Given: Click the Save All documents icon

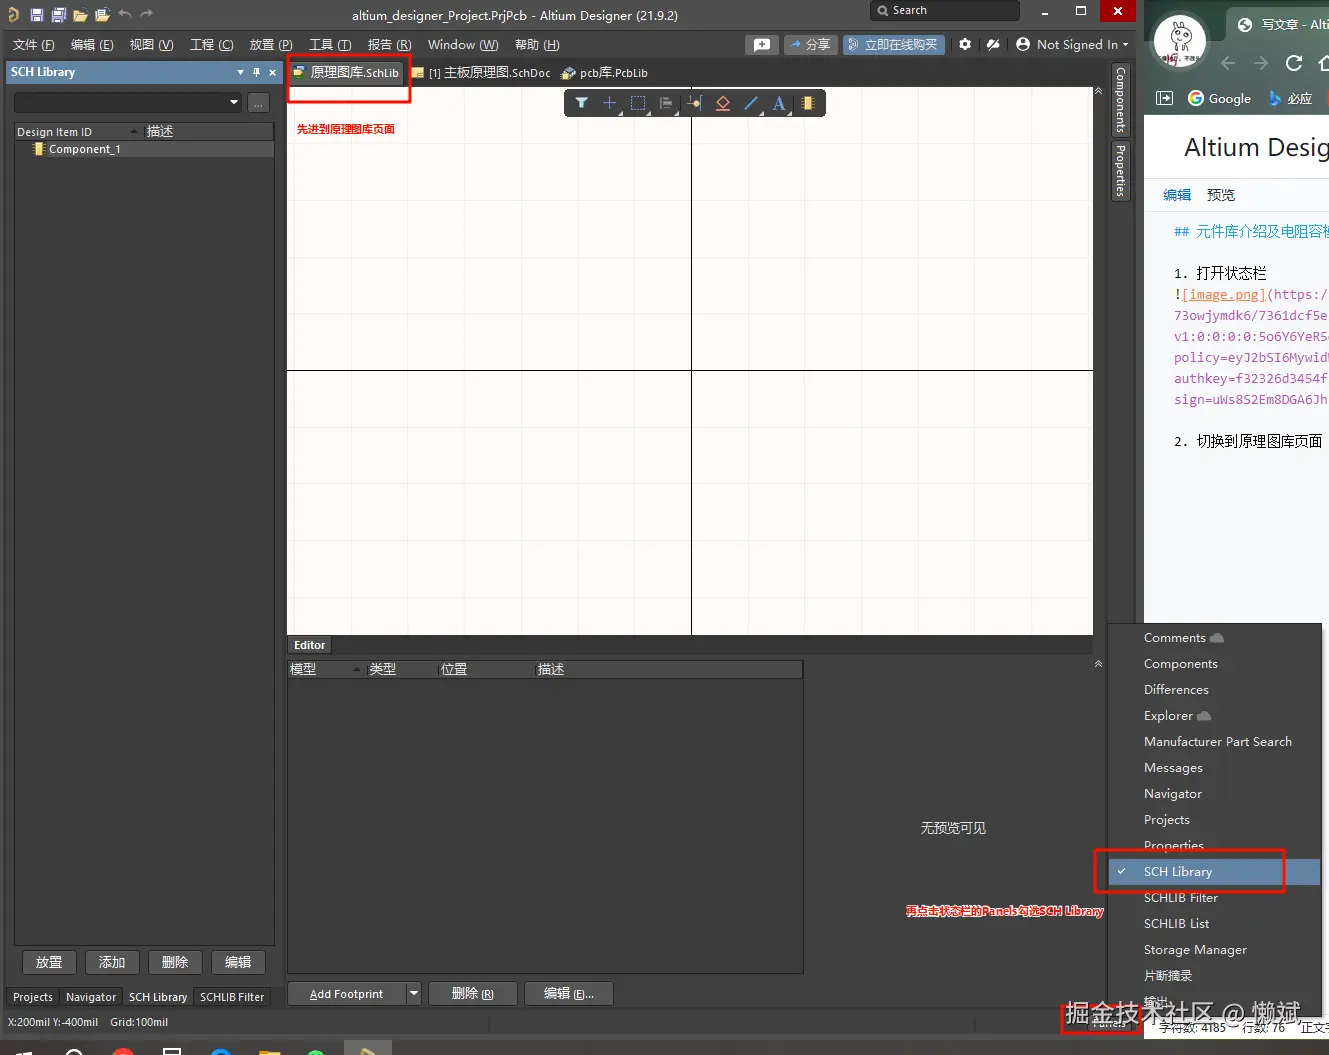Looking at the screenshot, I should tap(58, 15).
